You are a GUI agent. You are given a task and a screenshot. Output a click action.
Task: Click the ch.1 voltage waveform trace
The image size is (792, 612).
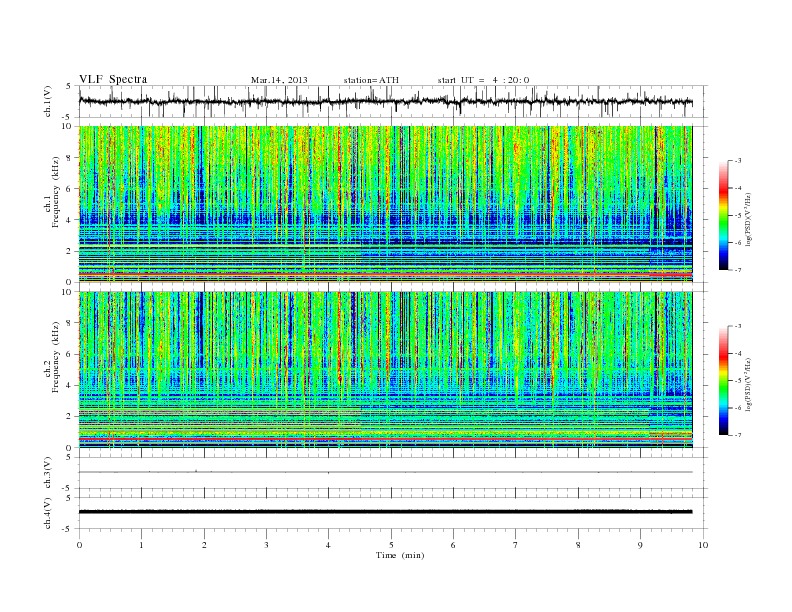coord(385,101)
